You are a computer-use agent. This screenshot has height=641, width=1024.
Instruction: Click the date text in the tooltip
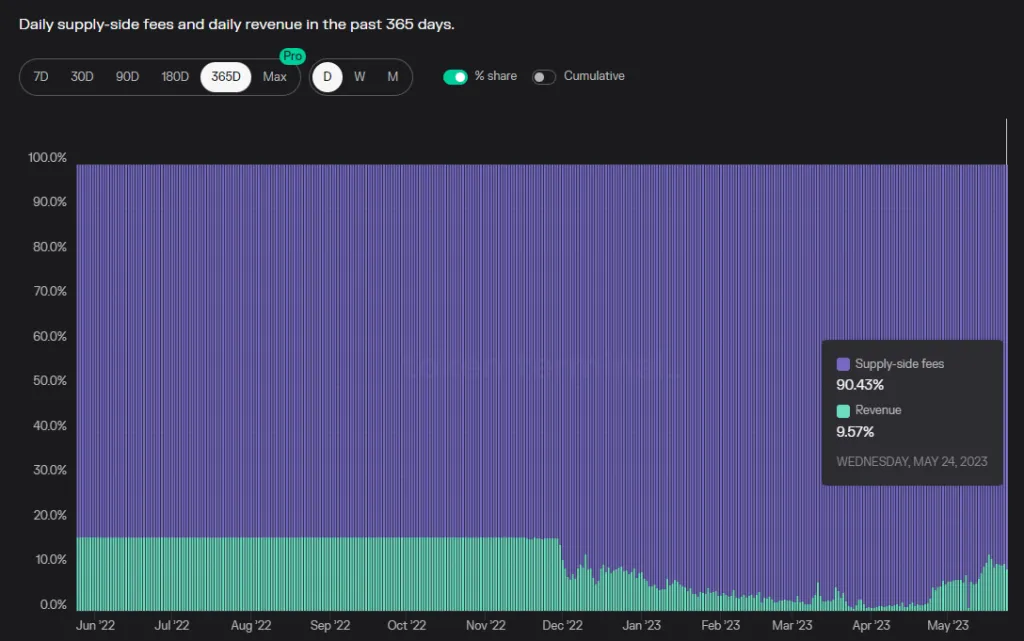coord(911,461)
